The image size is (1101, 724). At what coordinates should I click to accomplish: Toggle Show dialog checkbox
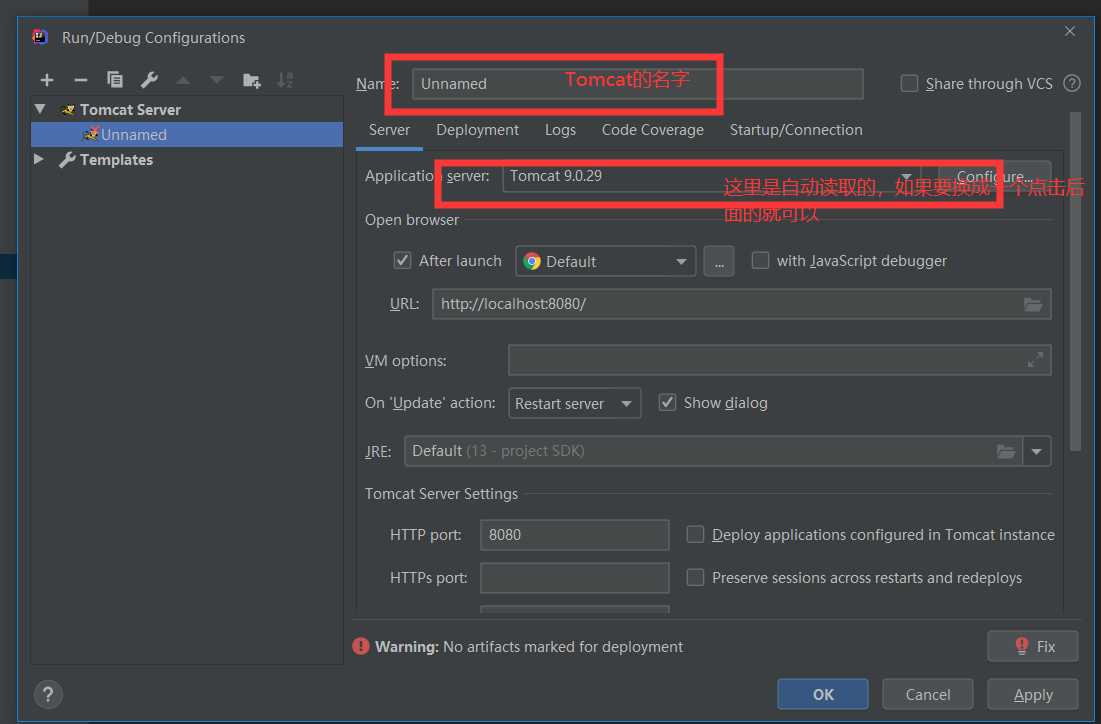(x=667, y=402)
